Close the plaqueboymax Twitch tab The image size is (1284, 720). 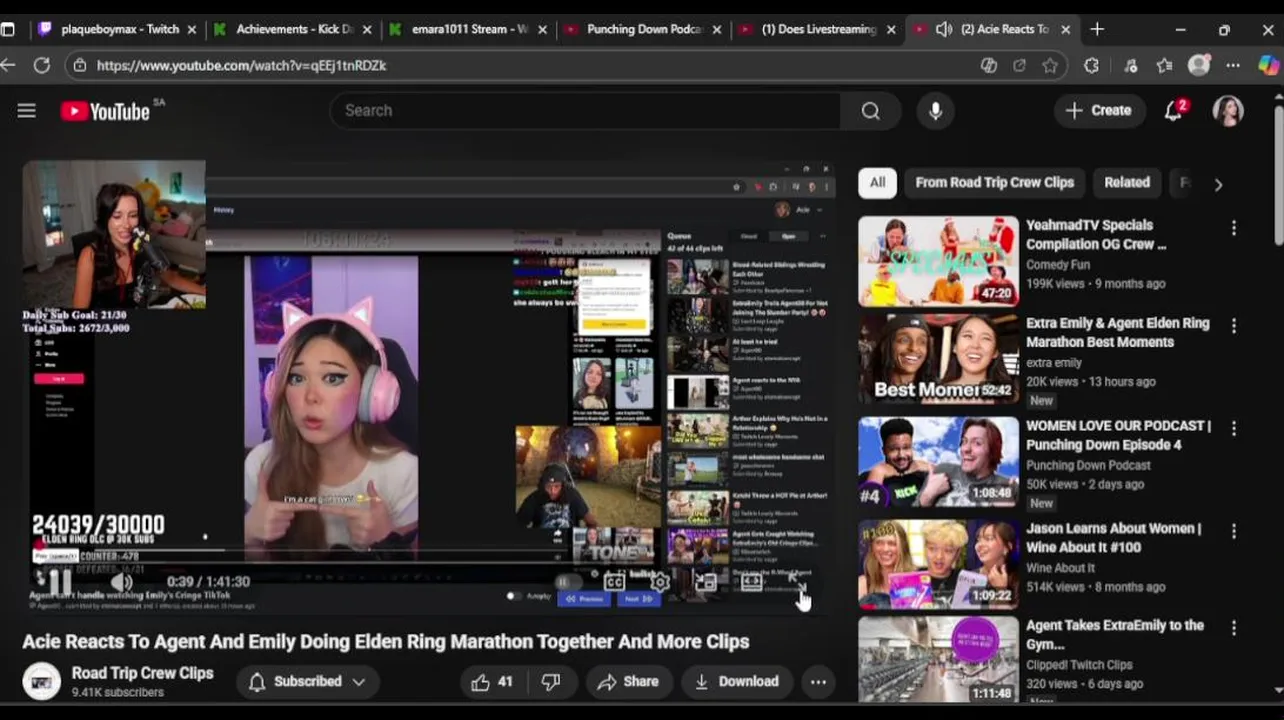[192, 30]
